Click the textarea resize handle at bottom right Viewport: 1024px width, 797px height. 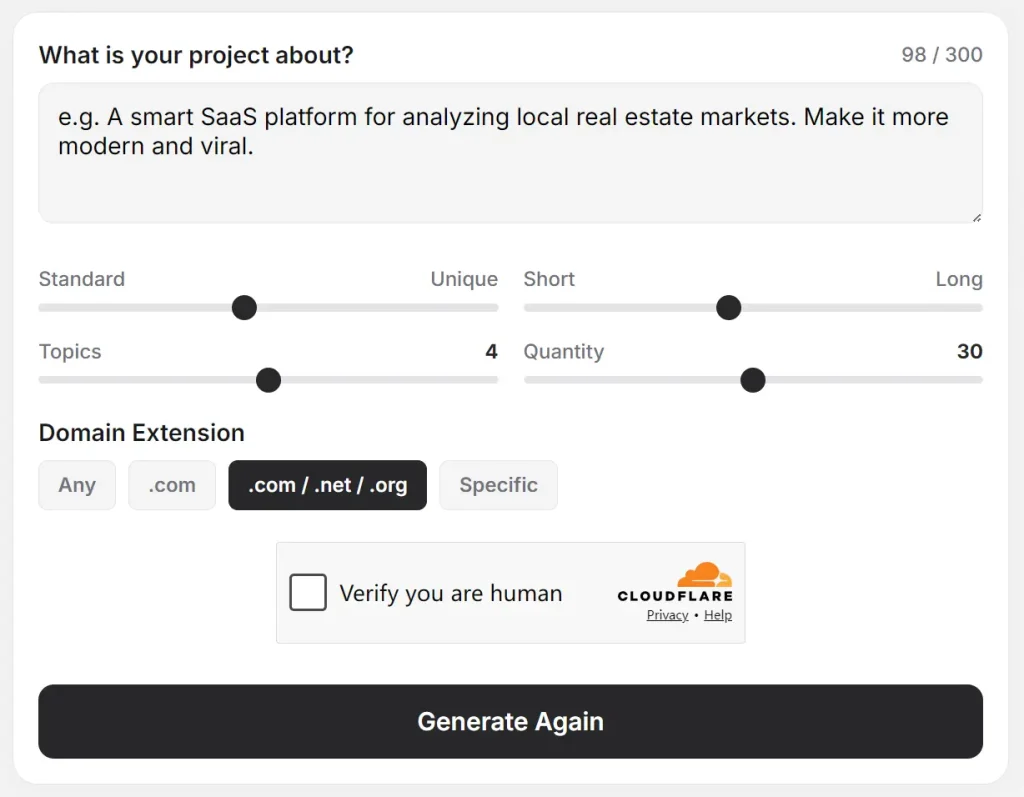[975, 216]
